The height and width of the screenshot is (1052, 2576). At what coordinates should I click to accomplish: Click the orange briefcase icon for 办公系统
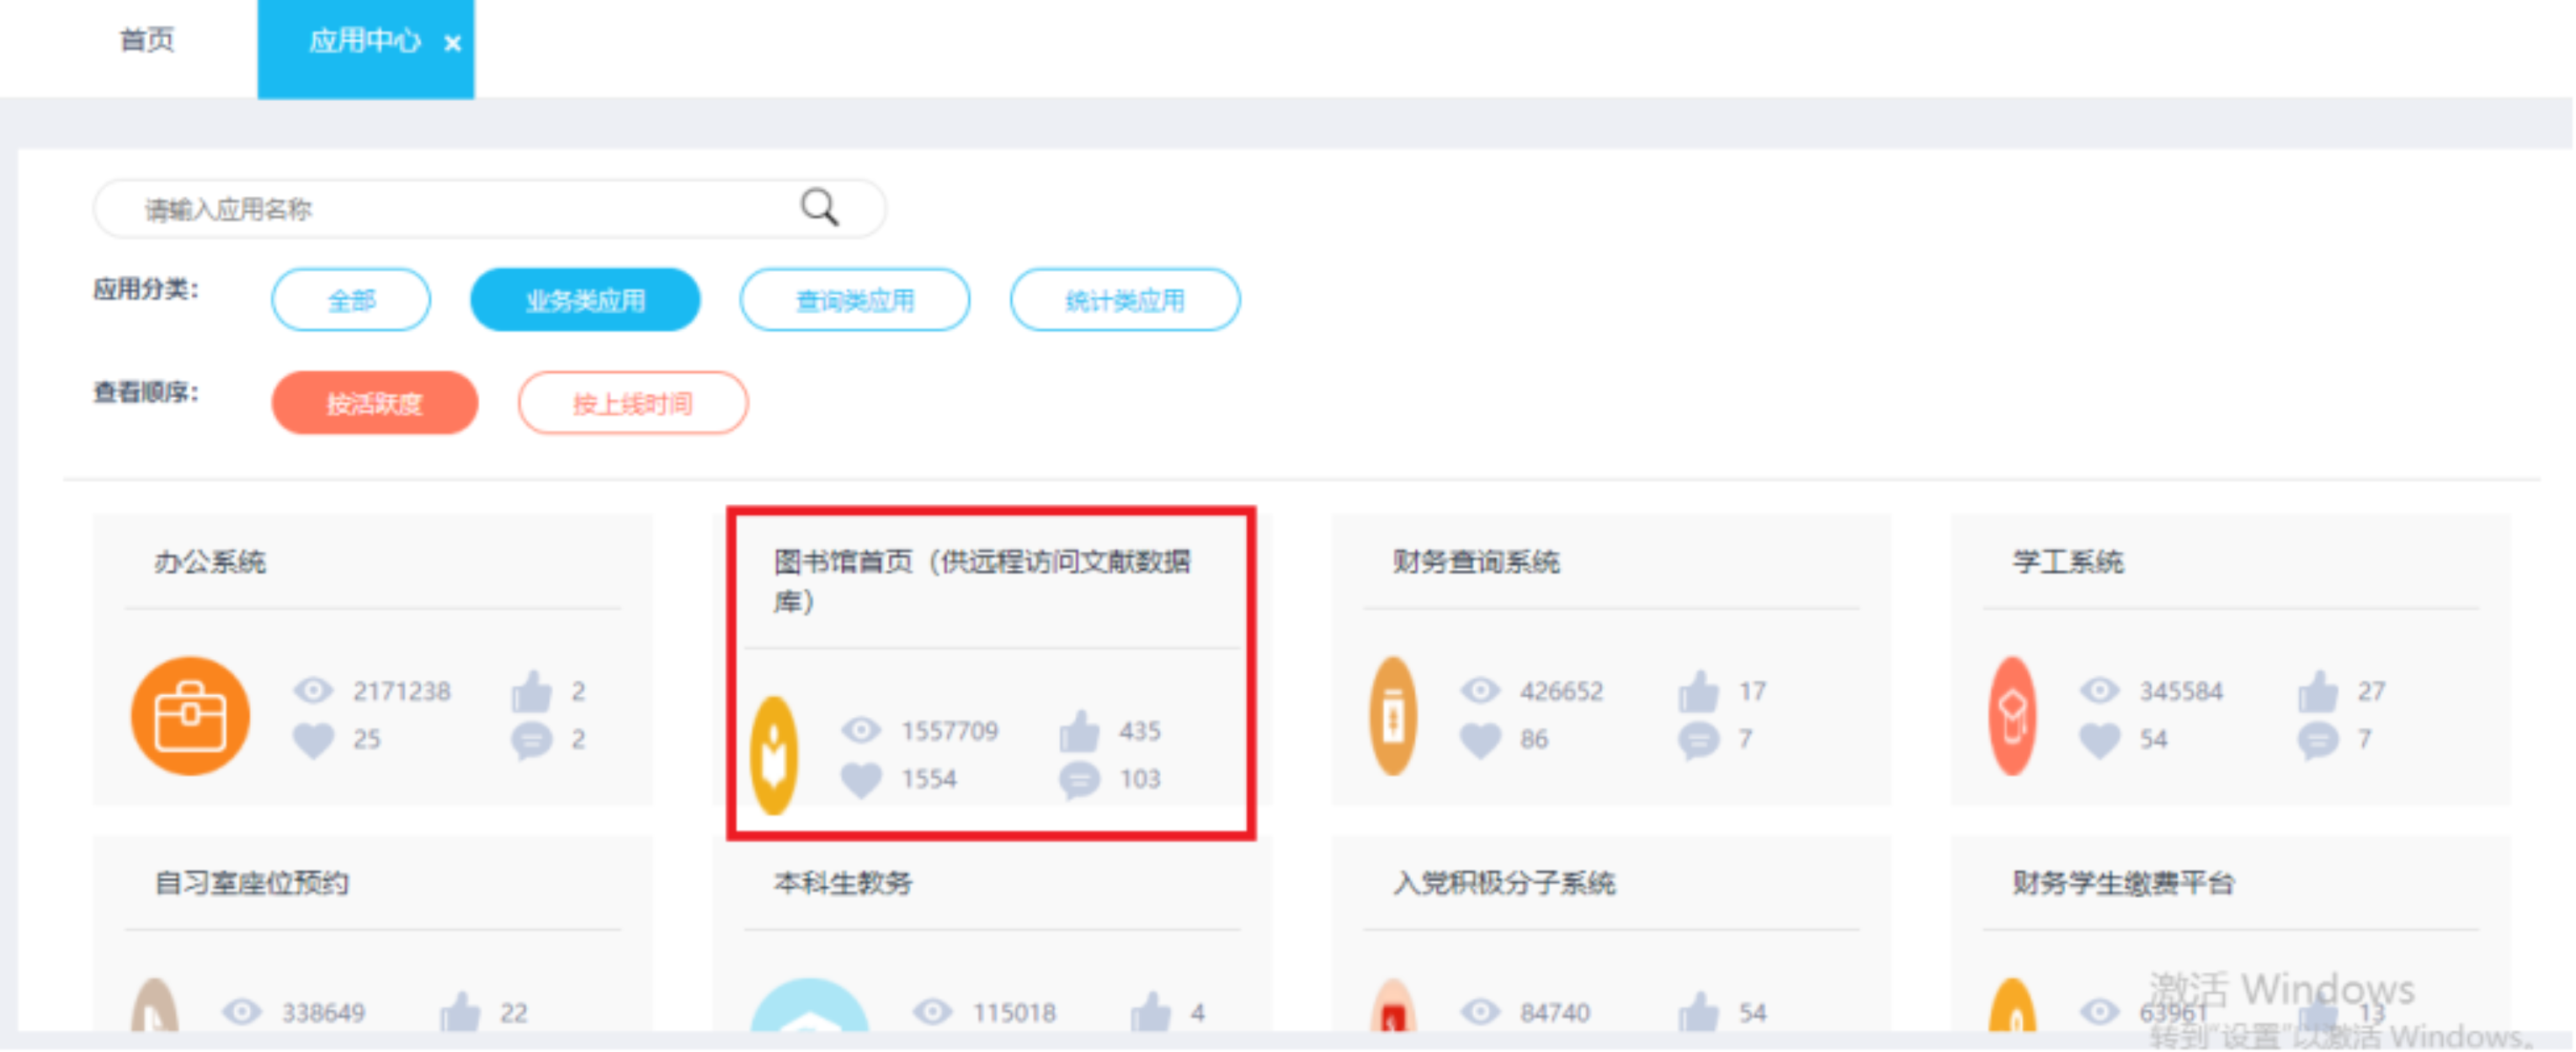(x=190, y=716)
